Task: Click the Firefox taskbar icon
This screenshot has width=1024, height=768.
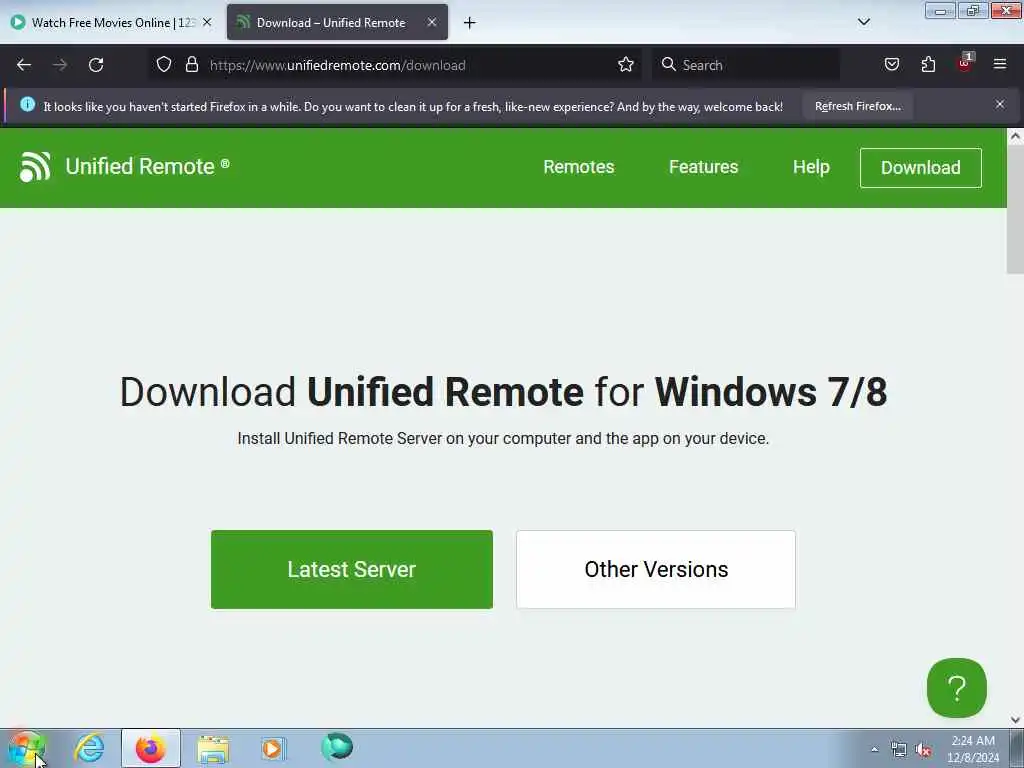Action: (x=150, y=748)
